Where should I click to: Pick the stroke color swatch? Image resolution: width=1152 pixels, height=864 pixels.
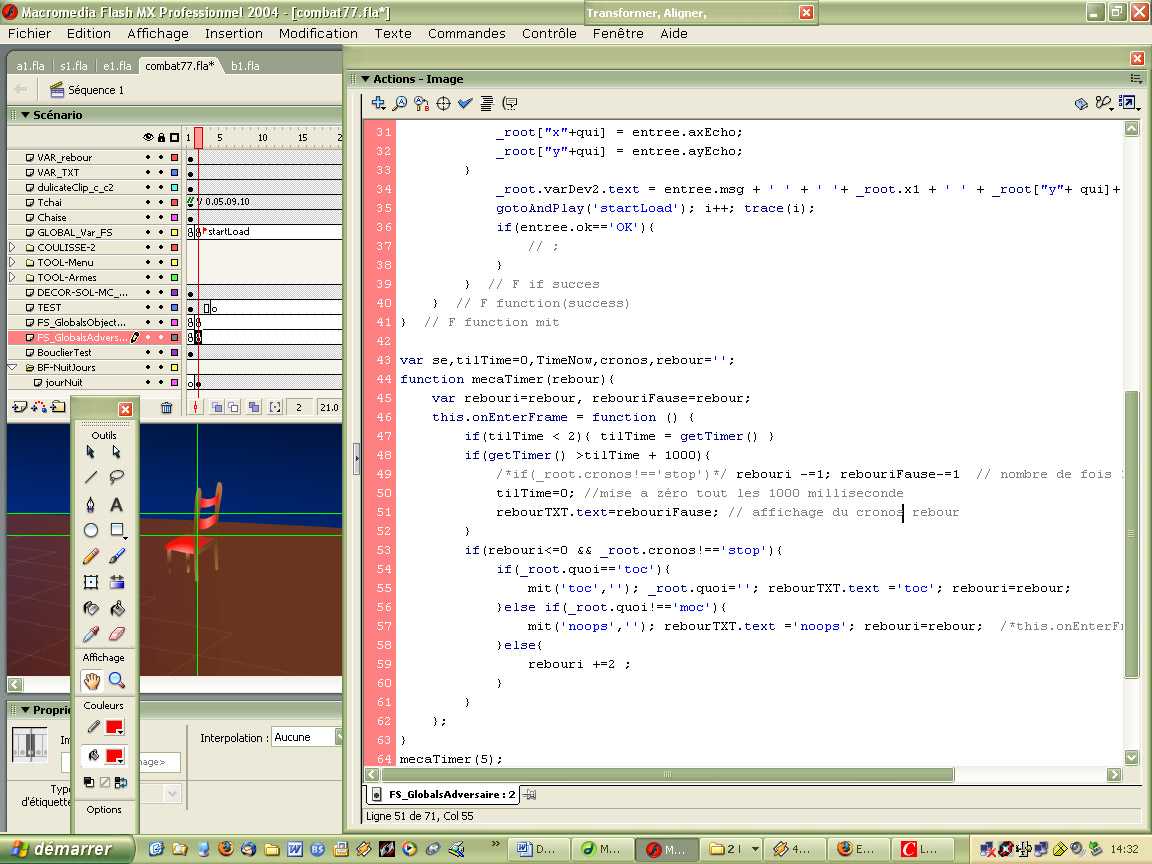114,727
